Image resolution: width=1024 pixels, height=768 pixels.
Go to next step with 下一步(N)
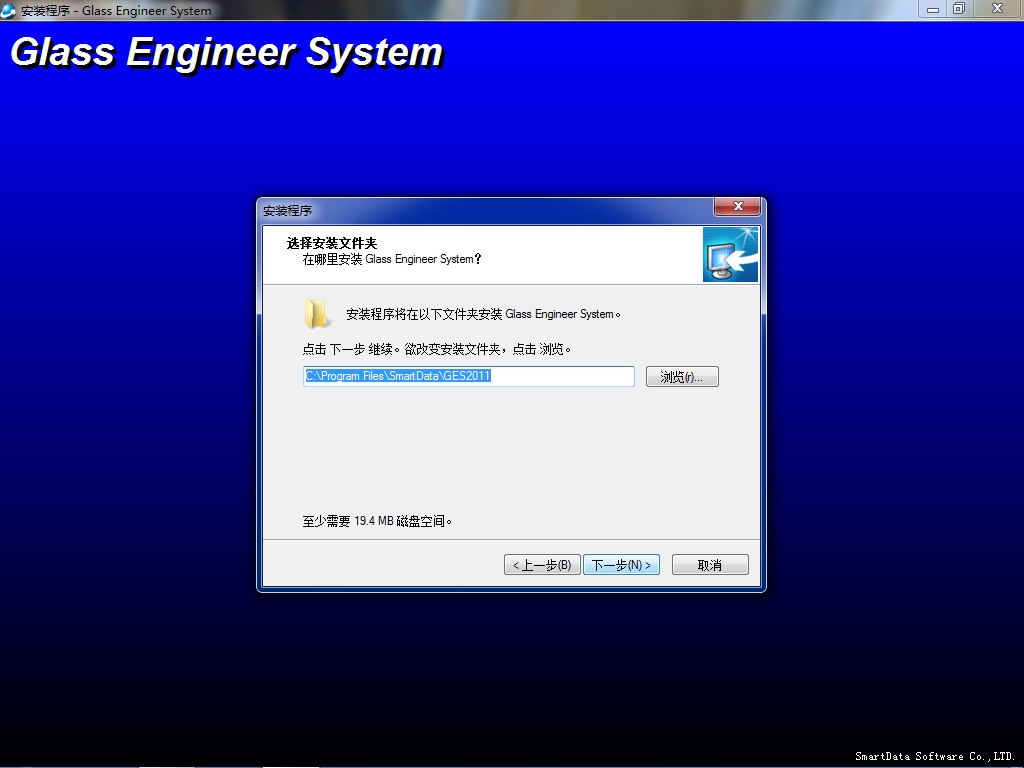[621, 565]
